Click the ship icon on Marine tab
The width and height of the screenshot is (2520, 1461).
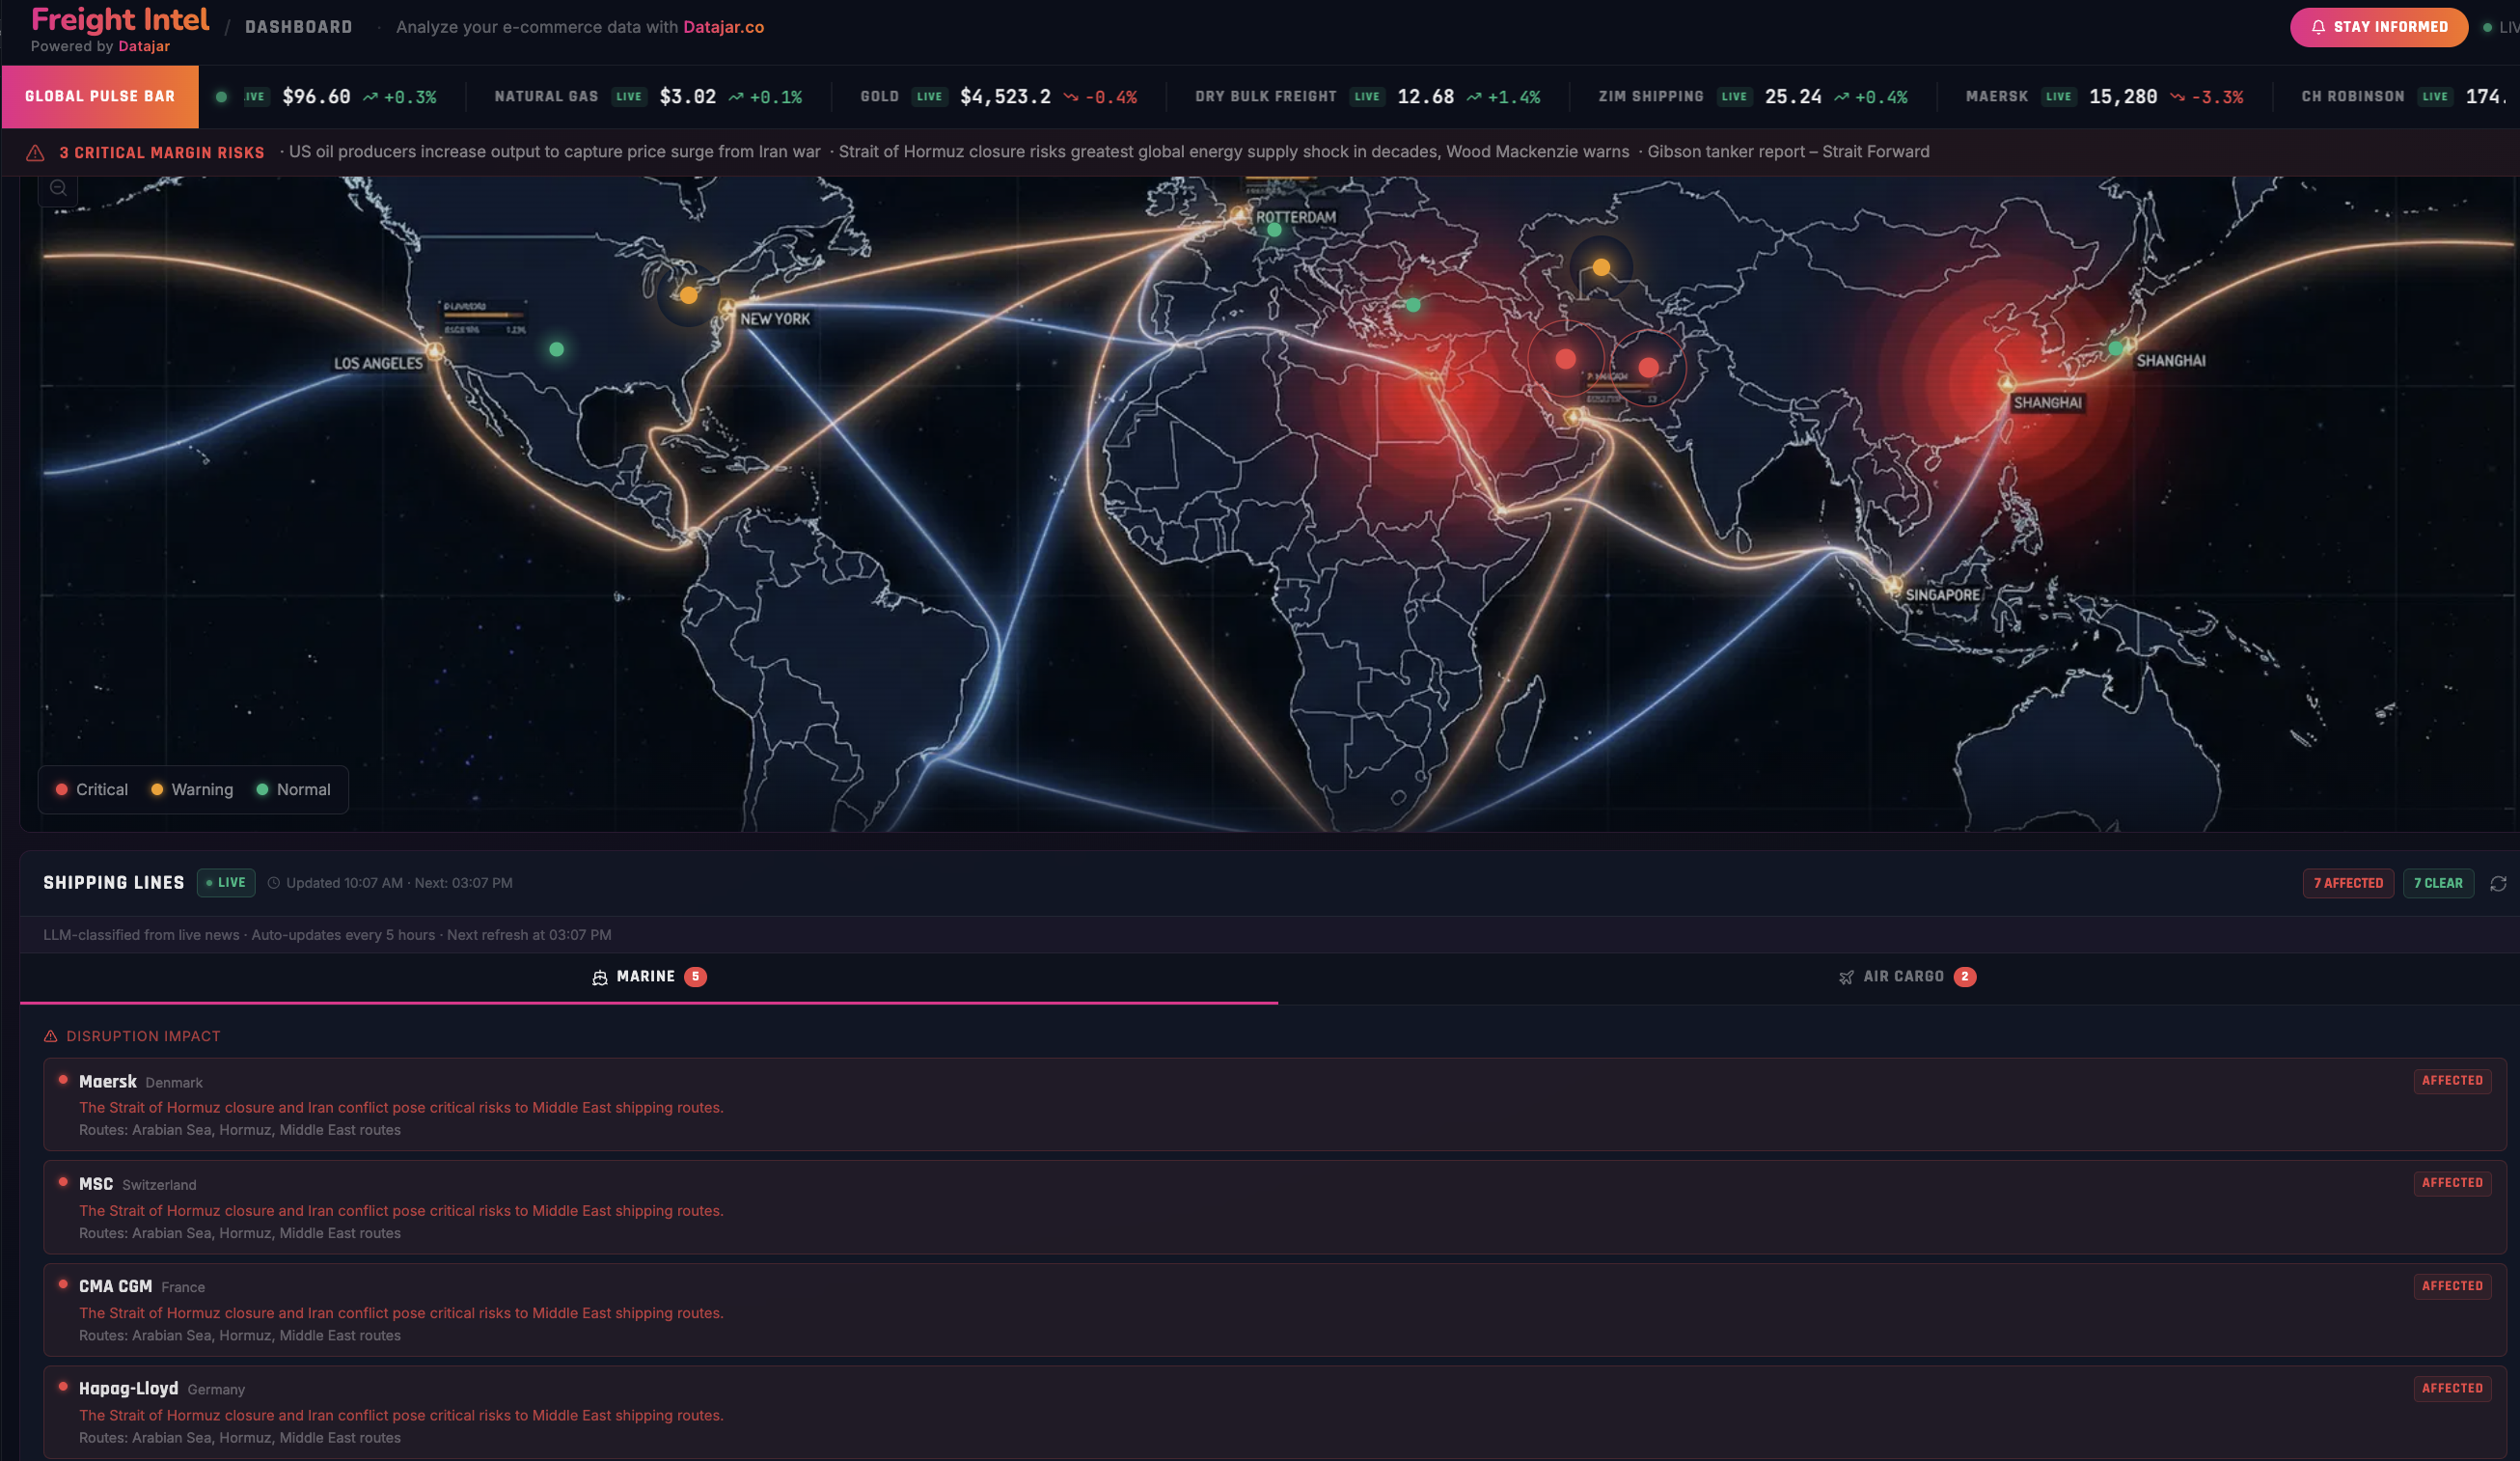click(x=600, y=977)
